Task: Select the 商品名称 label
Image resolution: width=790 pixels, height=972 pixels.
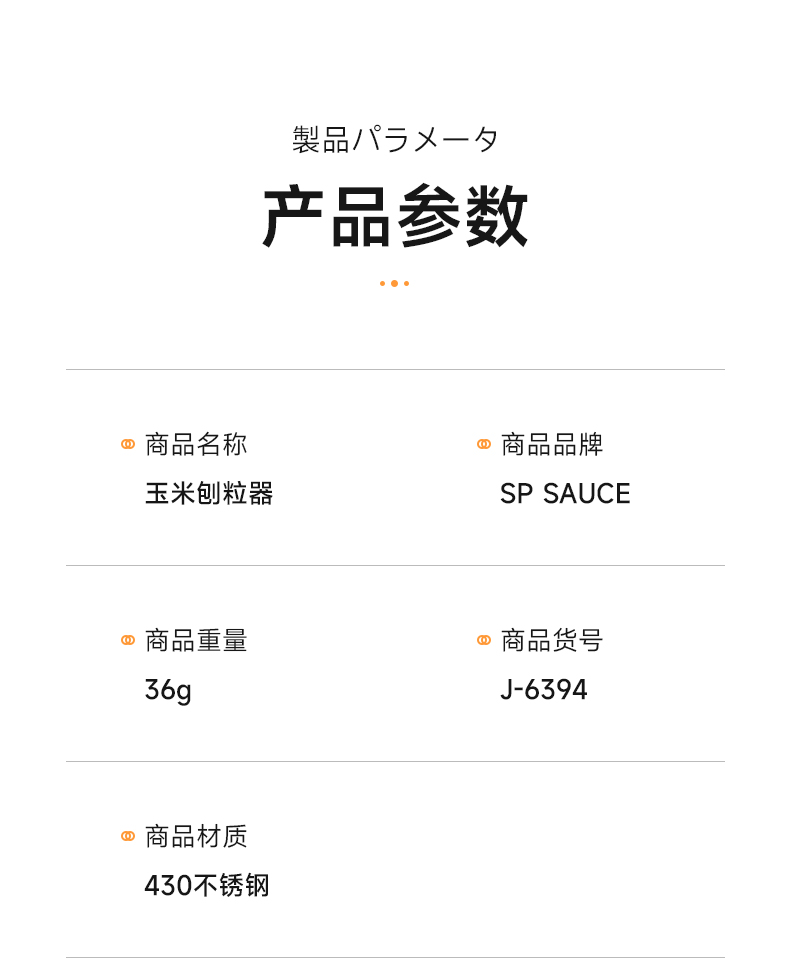Action: [196, 444]
